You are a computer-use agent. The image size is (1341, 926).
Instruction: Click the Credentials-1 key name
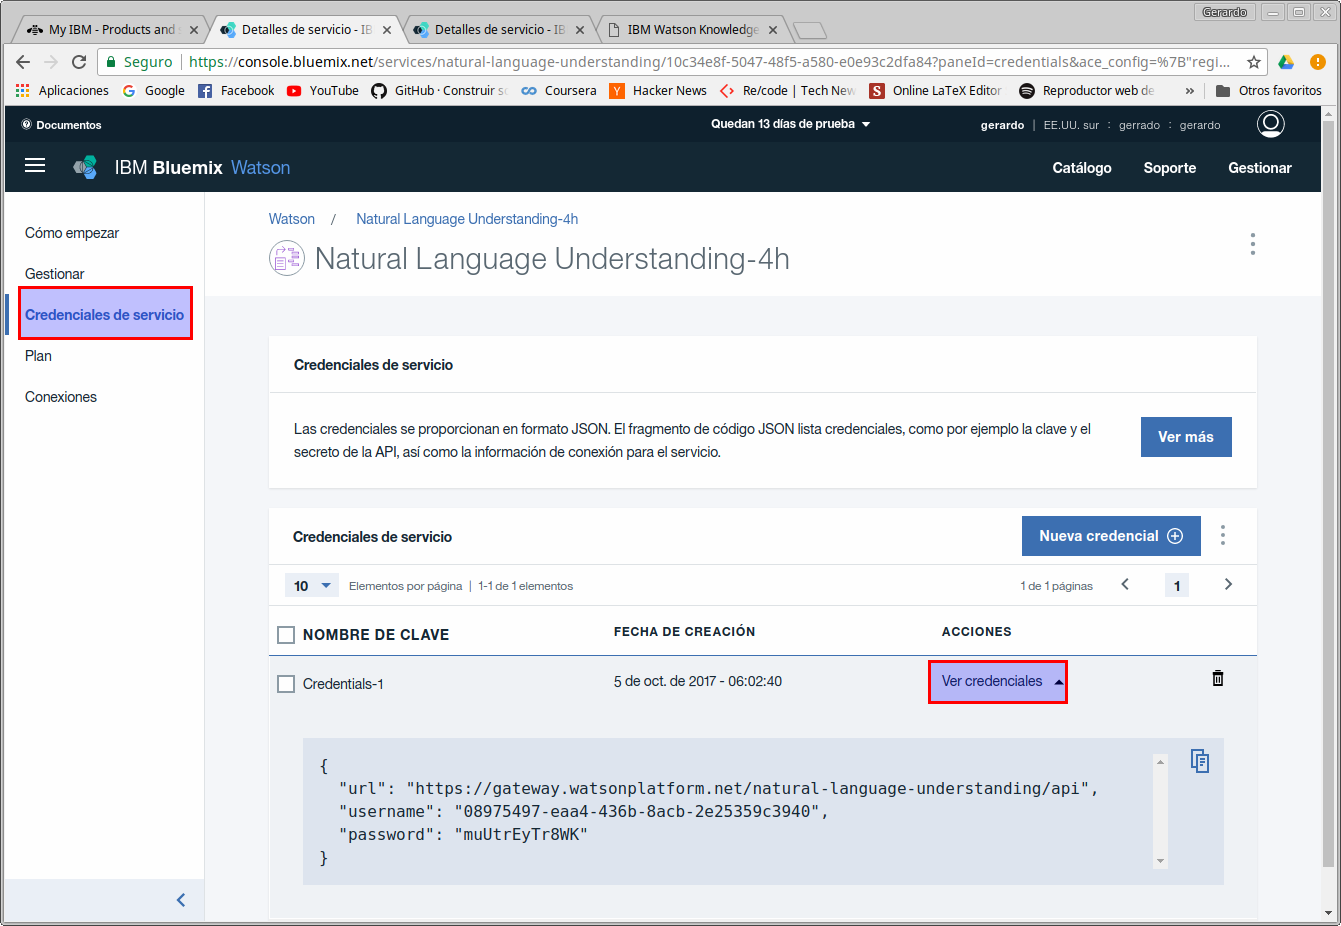(343, 684)
